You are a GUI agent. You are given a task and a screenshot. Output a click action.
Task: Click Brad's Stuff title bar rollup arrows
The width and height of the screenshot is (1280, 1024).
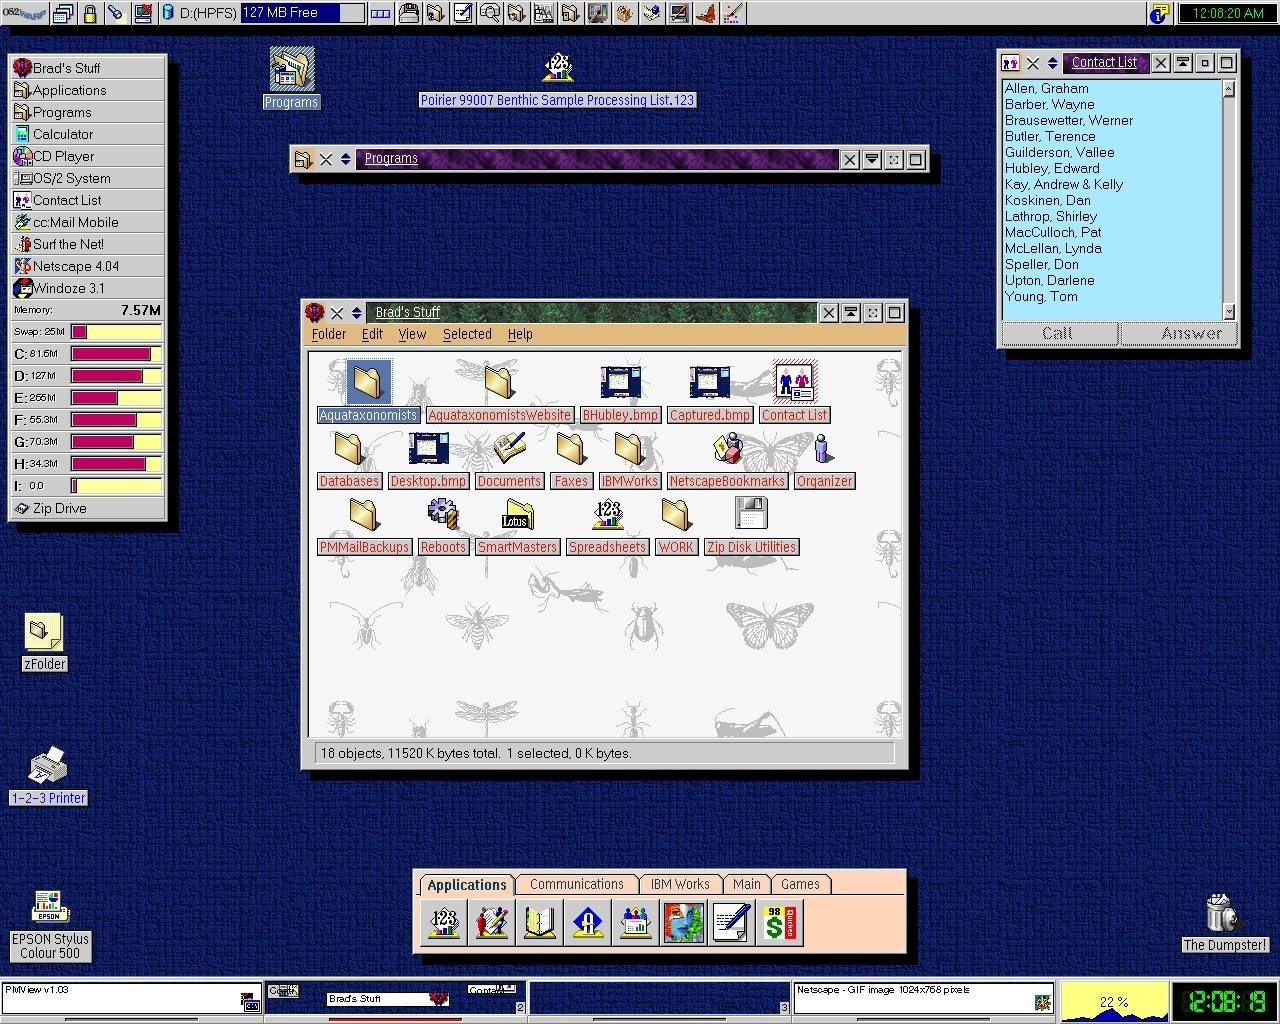356,312
